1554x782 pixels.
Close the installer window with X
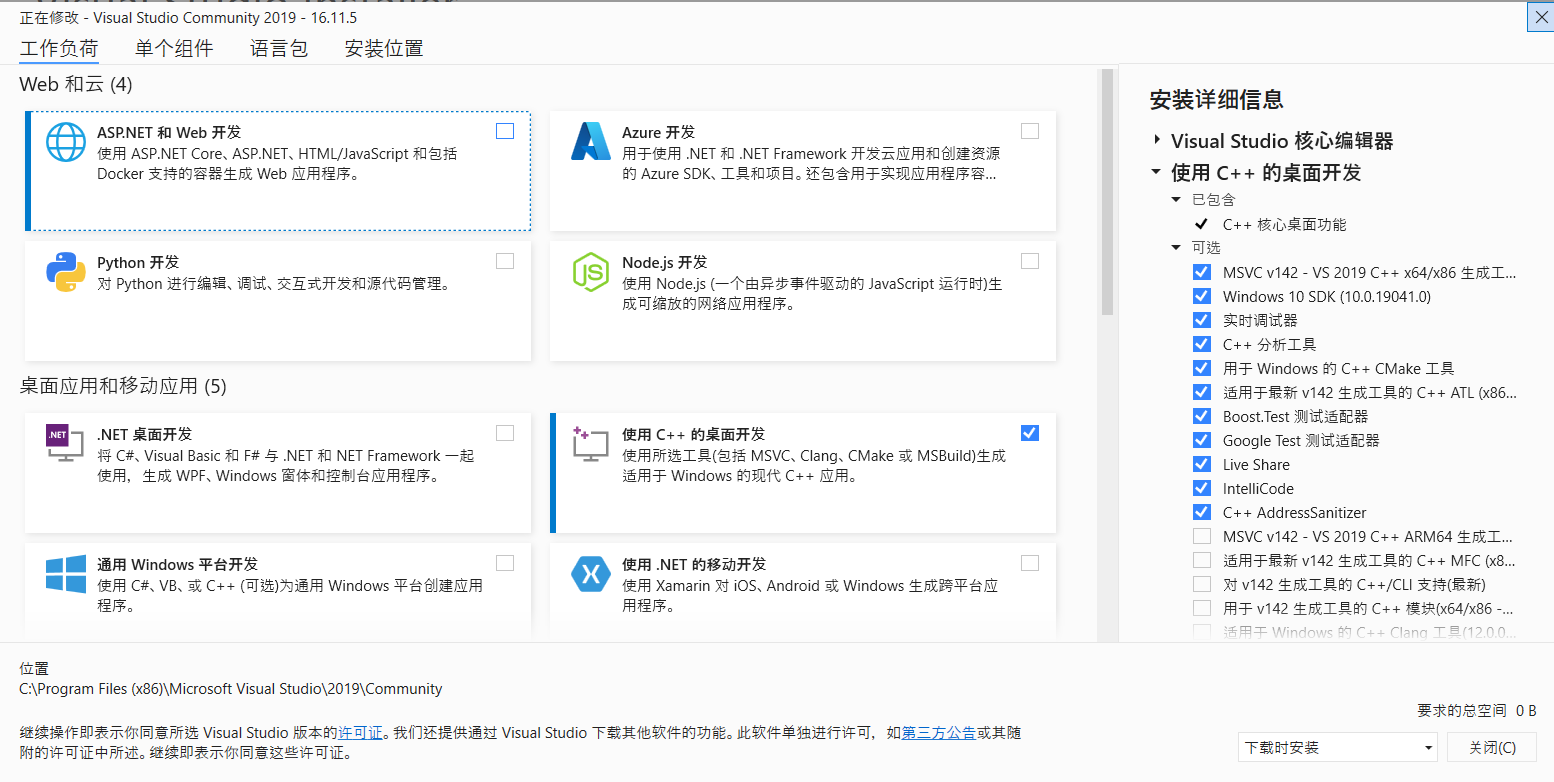coord(1541,17)
